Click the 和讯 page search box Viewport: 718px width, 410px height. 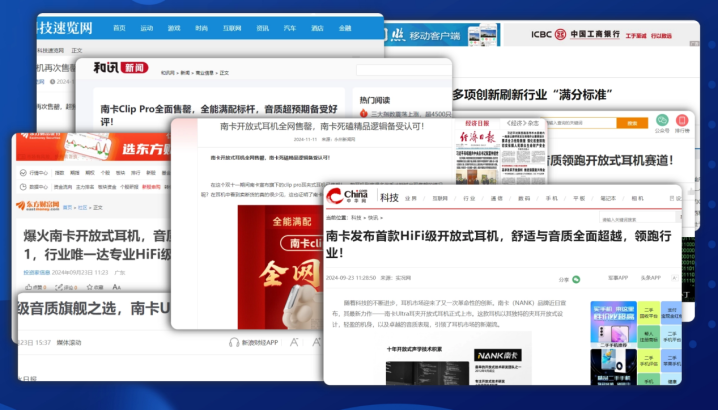click(404, 70)
